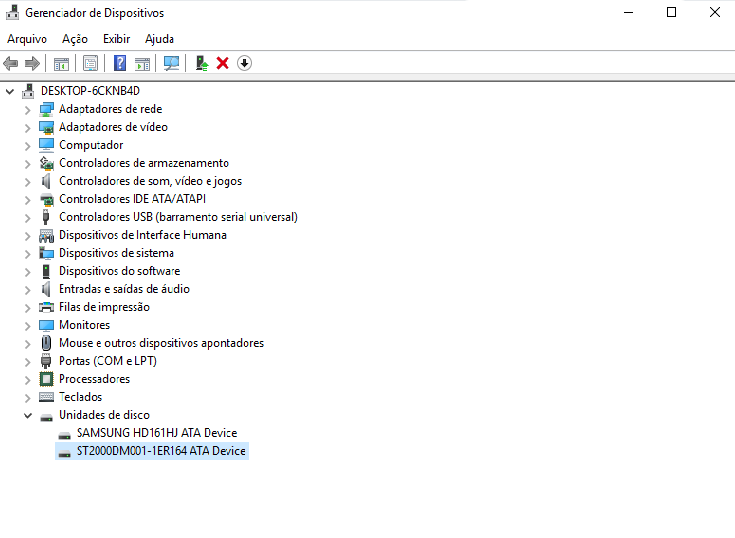Show or hide the console tree button
This screenshot has height=538, width=735.
tap(61, 63)
